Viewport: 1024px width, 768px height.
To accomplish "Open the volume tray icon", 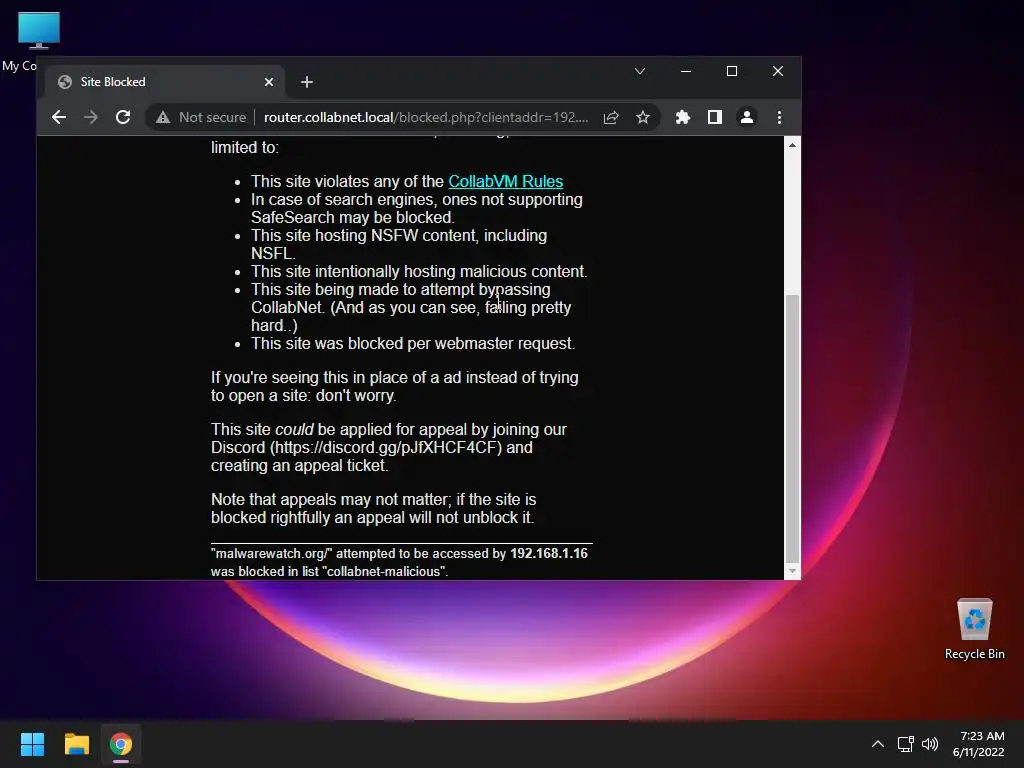I will coord(930,744).
